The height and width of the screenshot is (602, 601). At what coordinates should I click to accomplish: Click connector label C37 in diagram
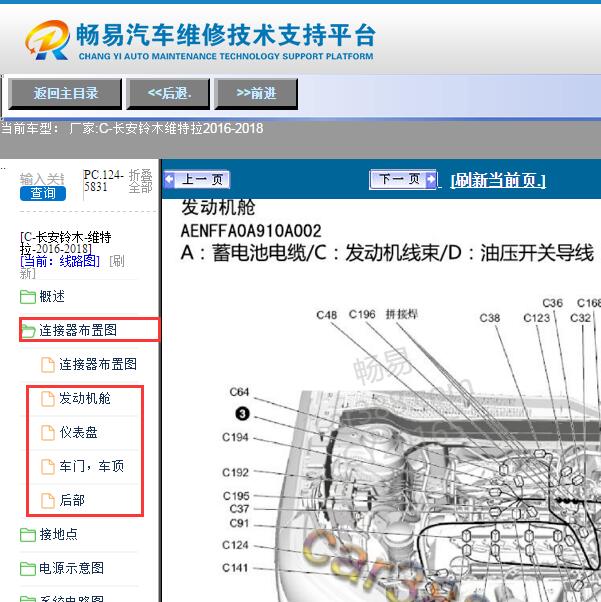click(239, 509)
